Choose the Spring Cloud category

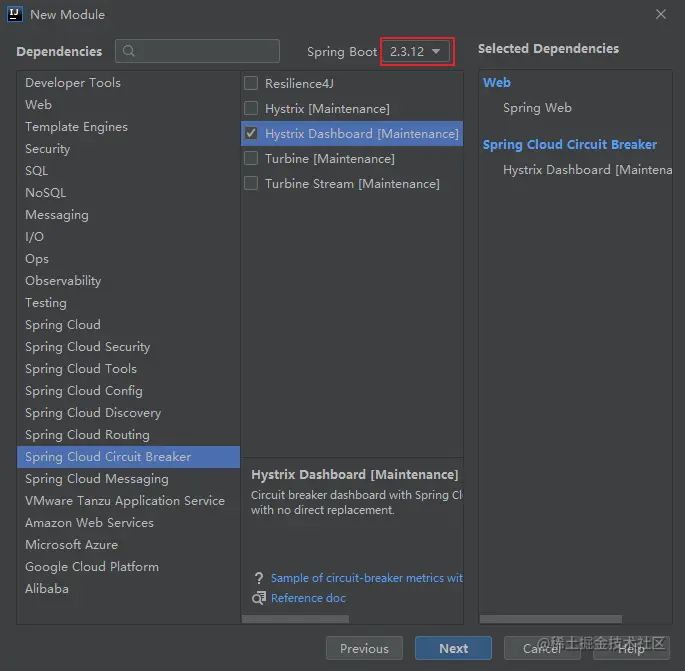coord(128,325)
